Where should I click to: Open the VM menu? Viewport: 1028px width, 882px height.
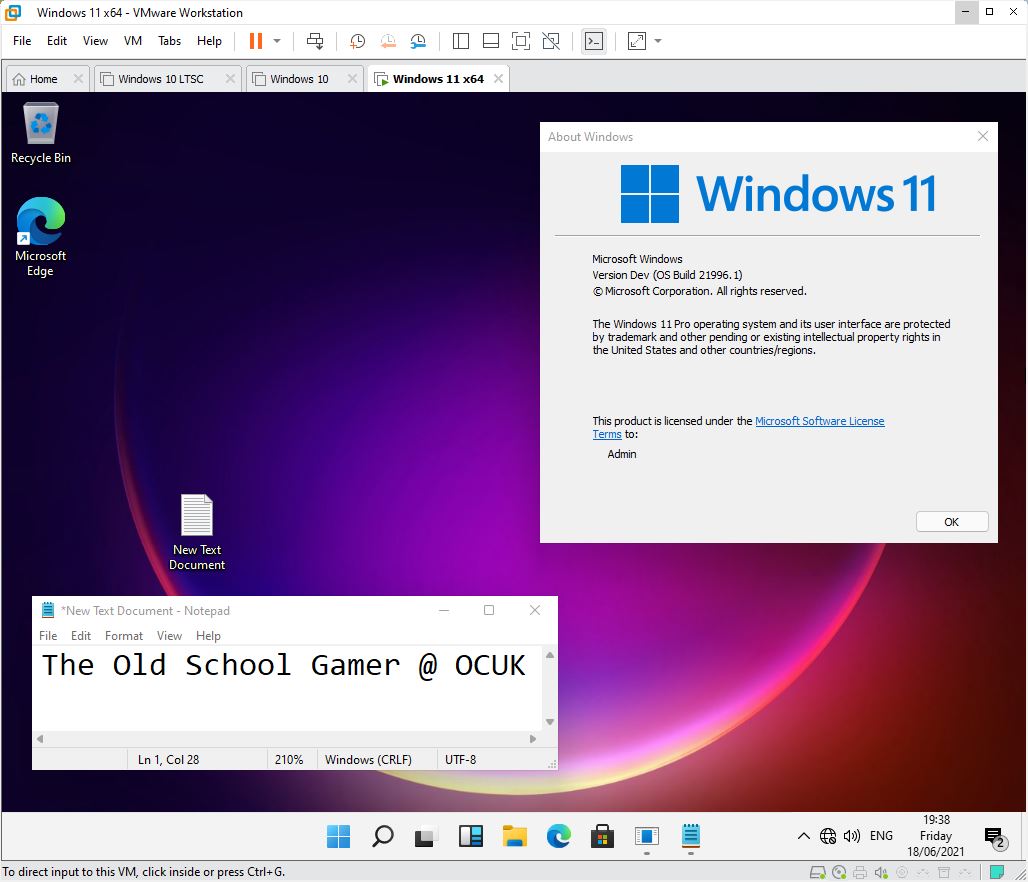click(132, 41)
